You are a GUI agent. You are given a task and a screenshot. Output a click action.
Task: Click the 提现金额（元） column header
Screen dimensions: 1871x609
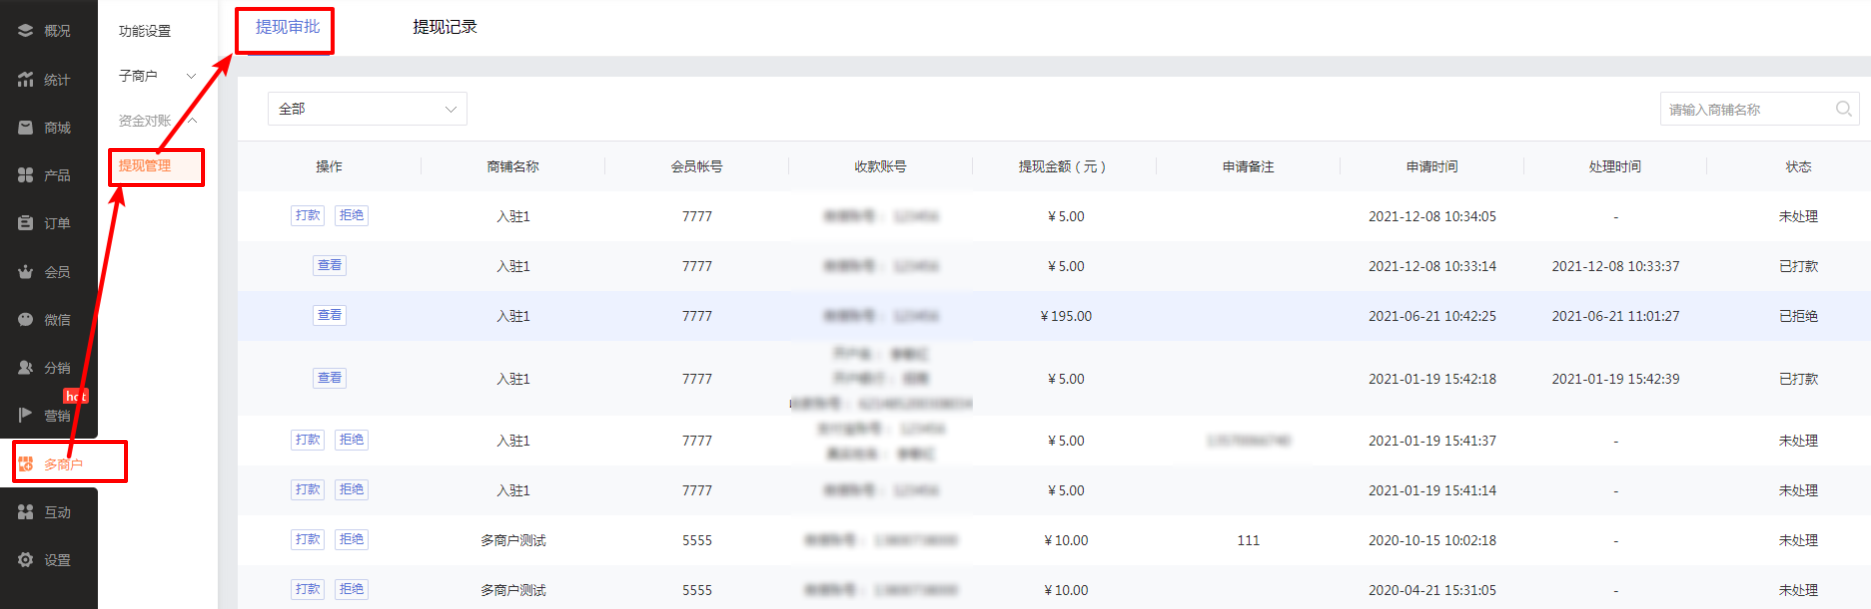click(x=1063, y=167)
